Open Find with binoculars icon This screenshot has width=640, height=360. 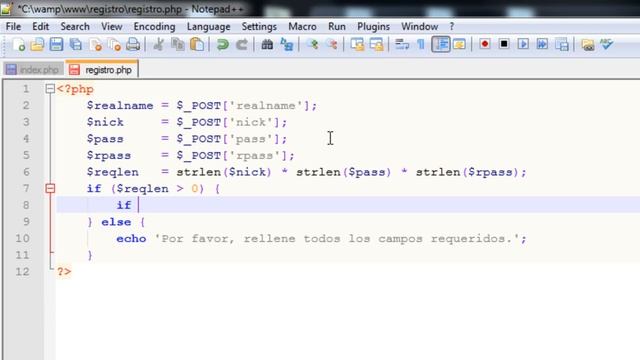point(267,44)
